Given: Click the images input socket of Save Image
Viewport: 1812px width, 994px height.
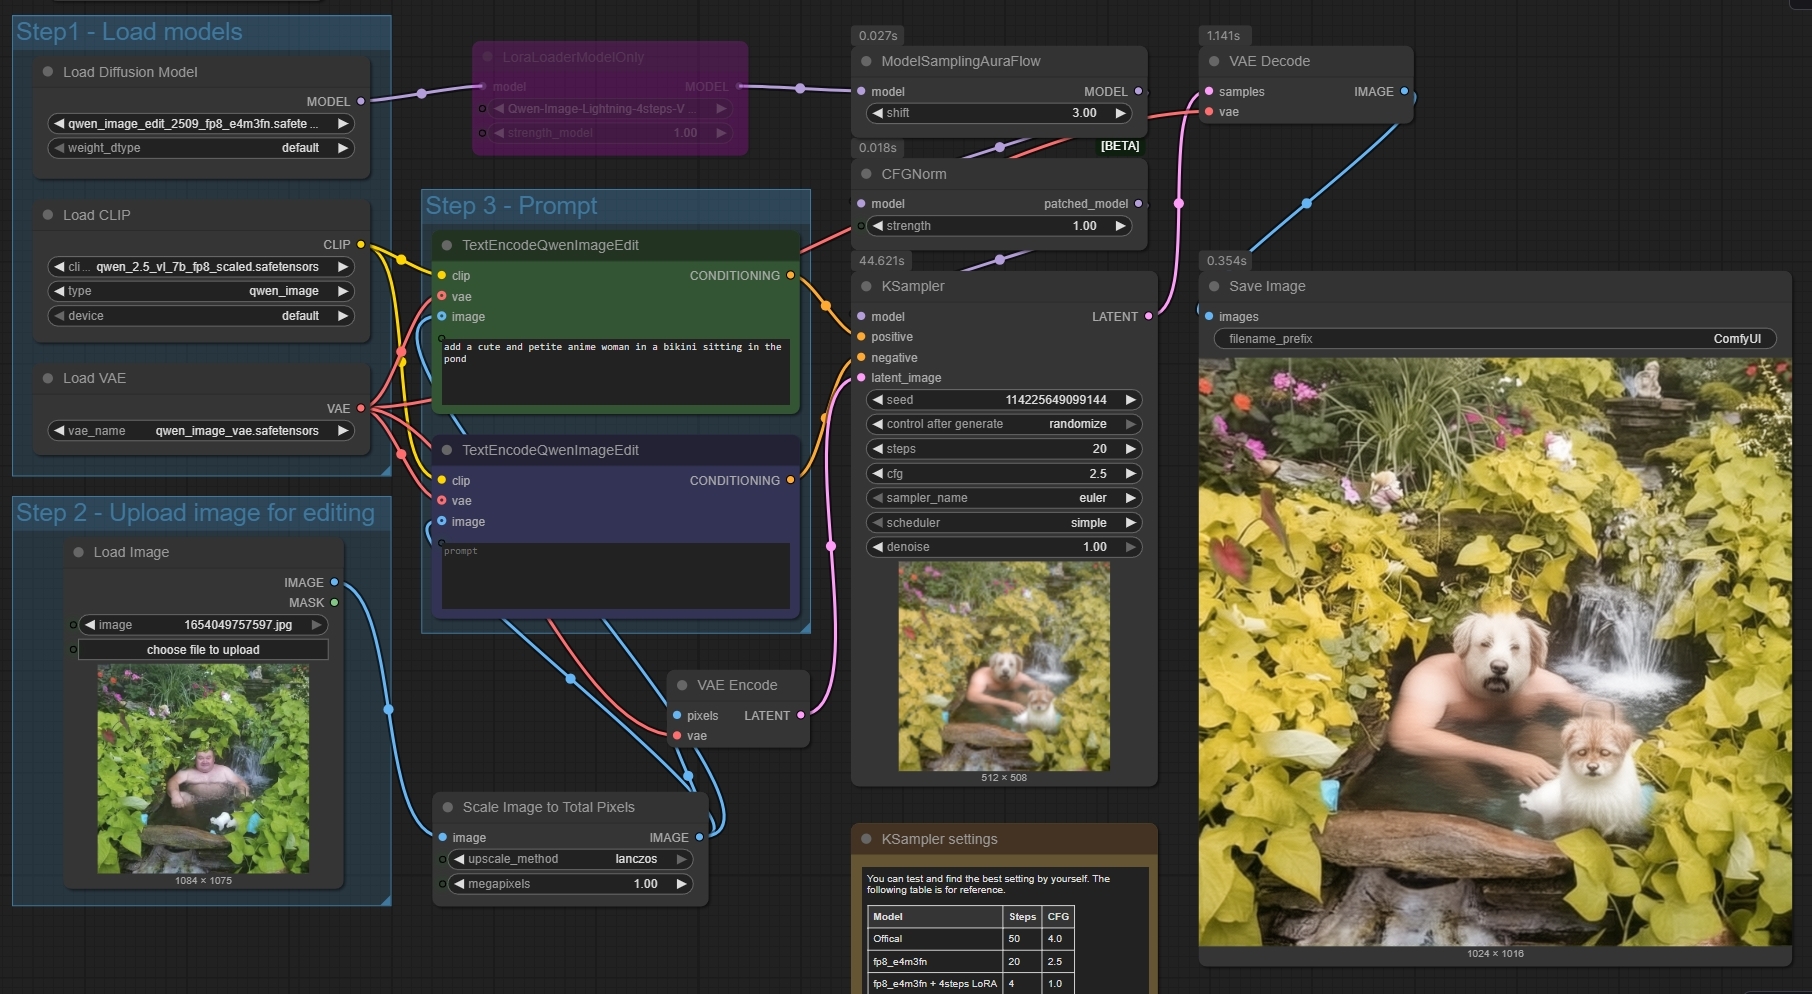Looking at the screenshot, I should pyautogui.click(x=1209, y=316).
